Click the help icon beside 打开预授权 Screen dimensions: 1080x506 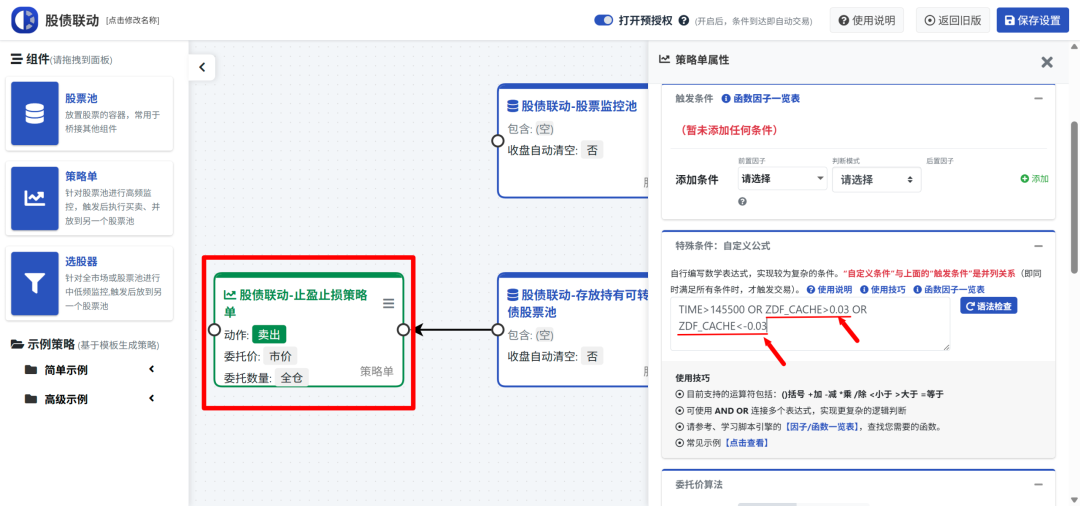pos(684,20)
